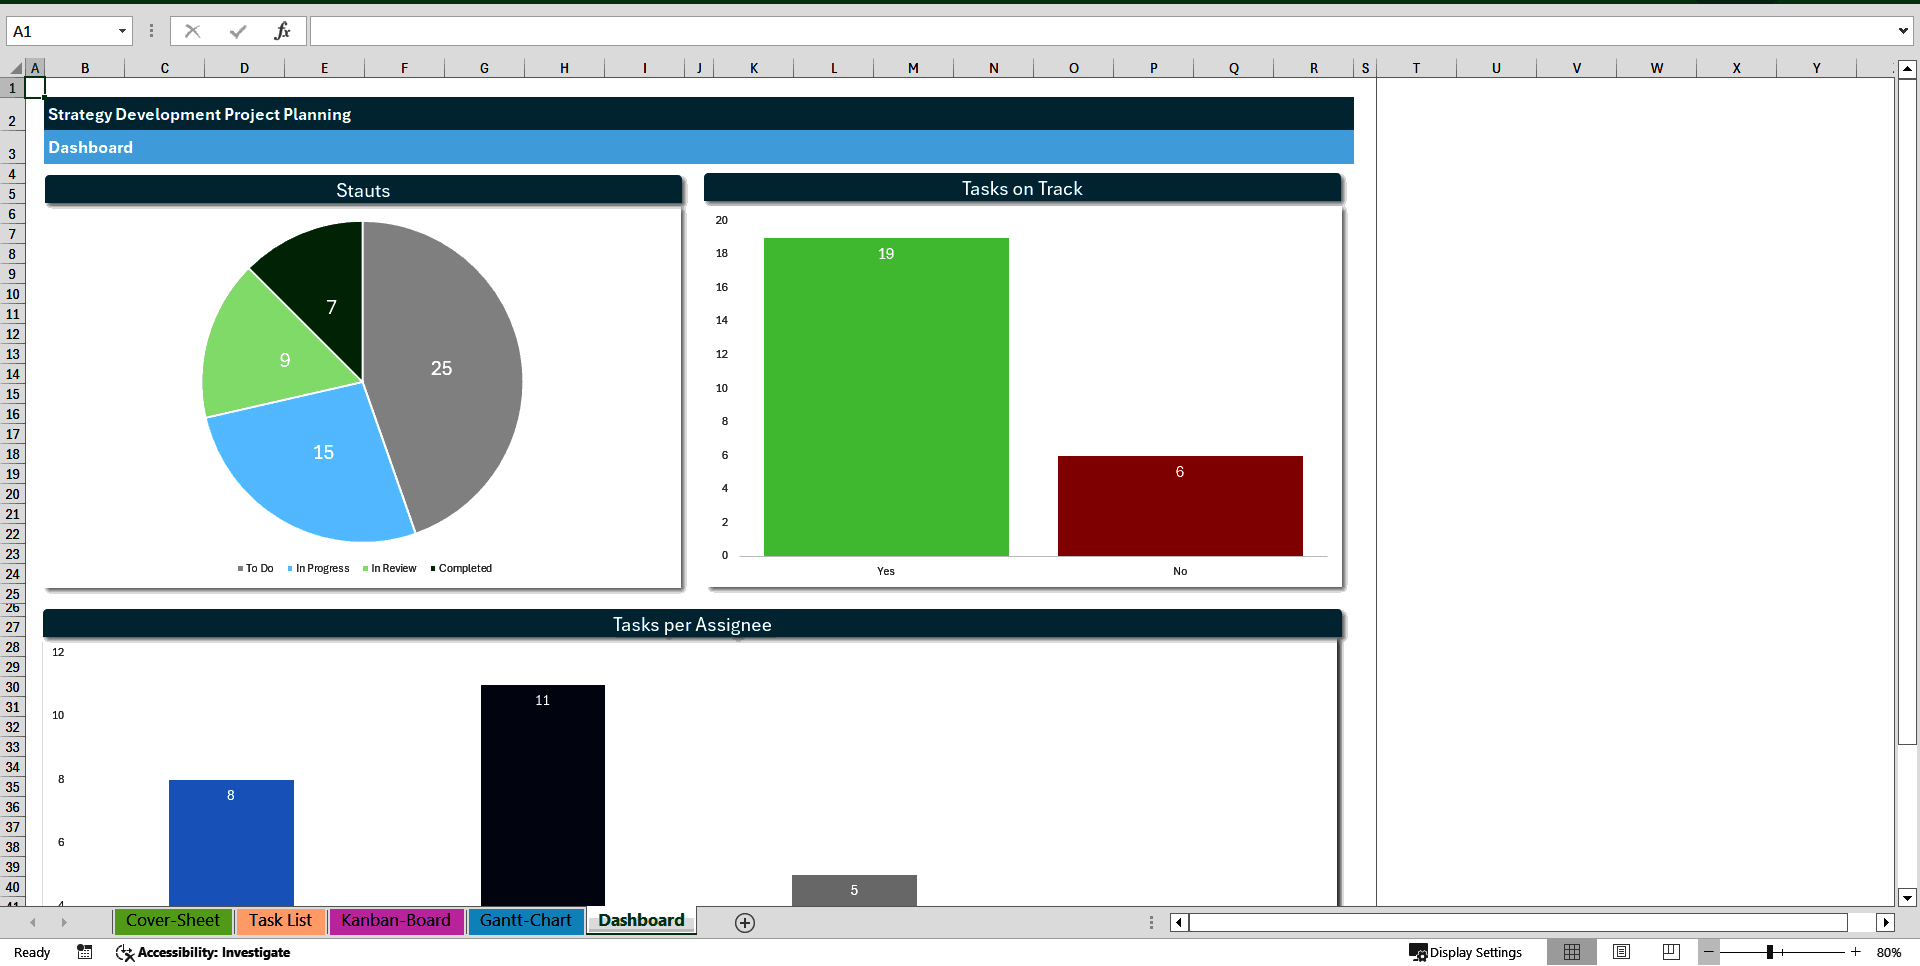
Task: Open the Gantt-Chart sheet tab
Action: [x=526, y=921]
